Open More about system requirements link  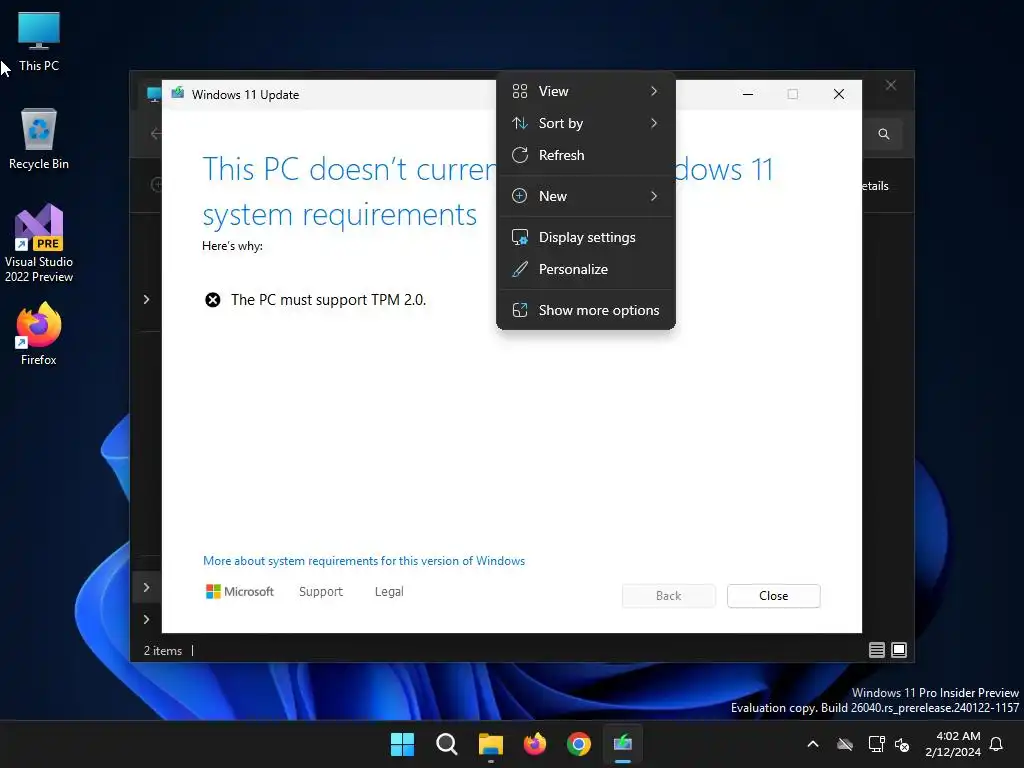[364, 561]
